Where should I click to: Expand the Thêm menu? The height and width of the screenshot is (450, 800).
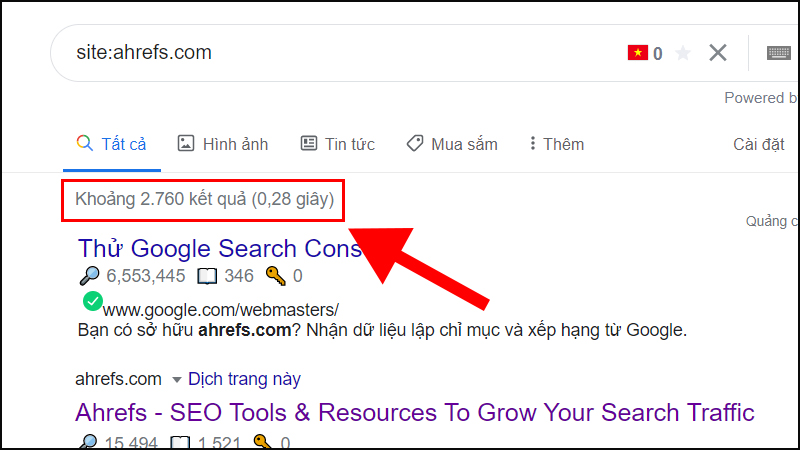pos(556,144)
